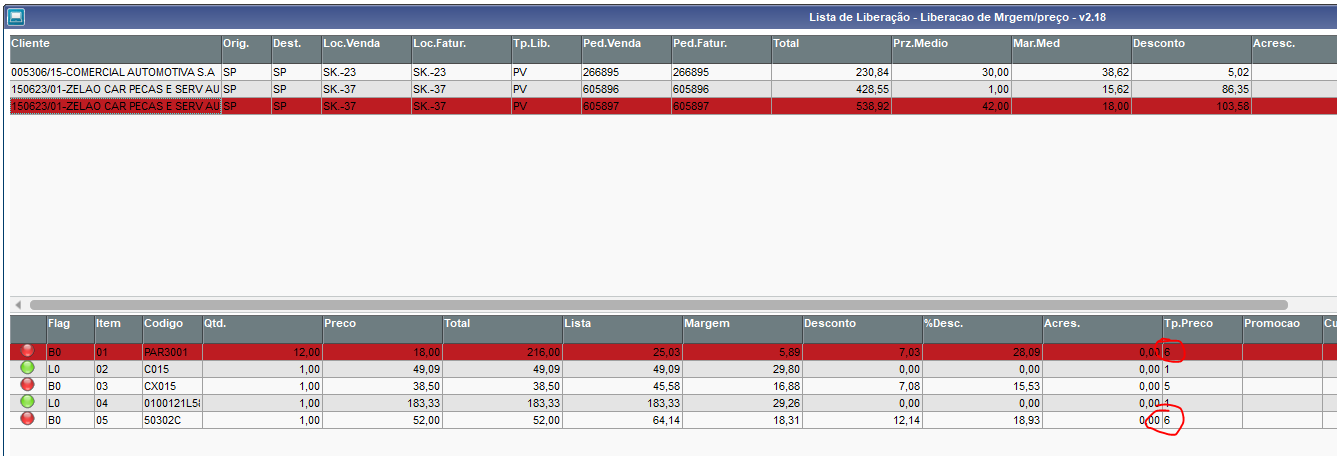Sort by Prz.Medio column header
Screen dimensions: 1337x456
951,50
